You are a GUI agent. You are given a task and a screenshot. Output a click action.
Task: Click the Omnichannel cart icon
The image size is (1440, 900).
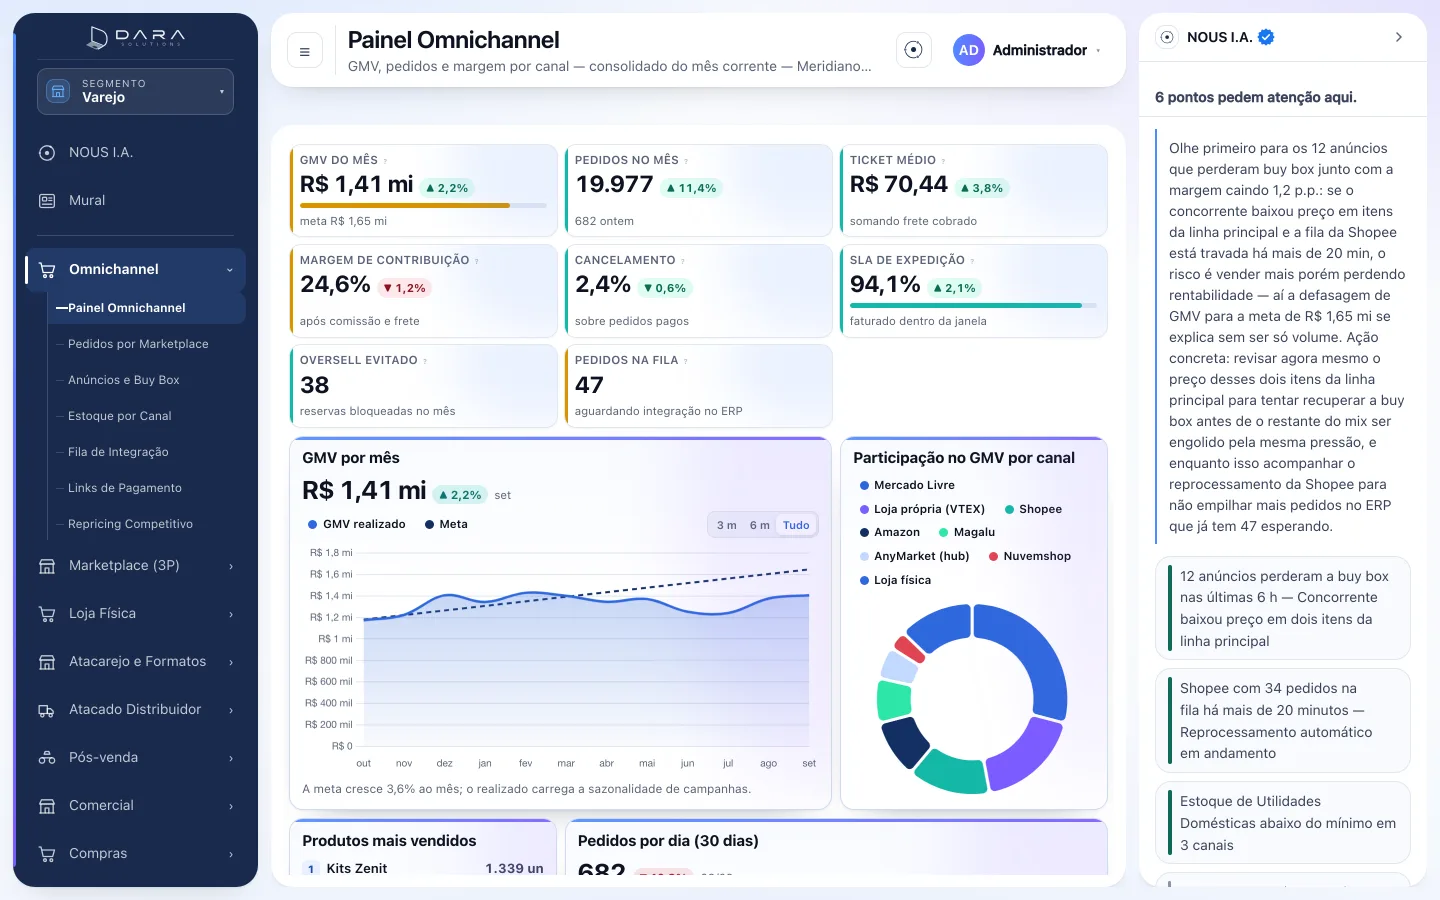coord(47,270)
